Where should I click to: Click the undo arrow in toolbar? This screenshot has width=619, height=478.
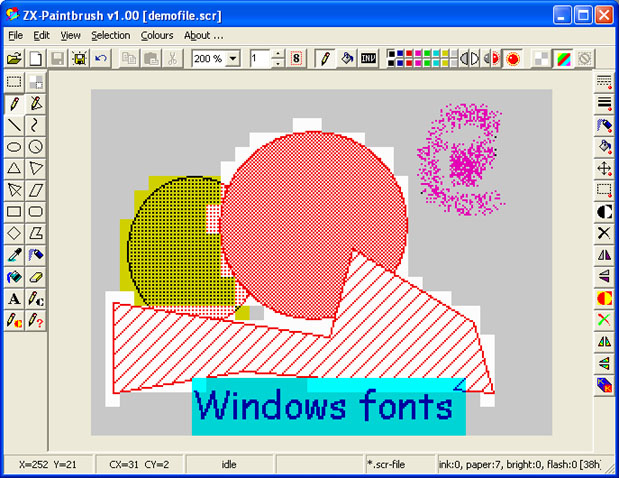(101, 59)
